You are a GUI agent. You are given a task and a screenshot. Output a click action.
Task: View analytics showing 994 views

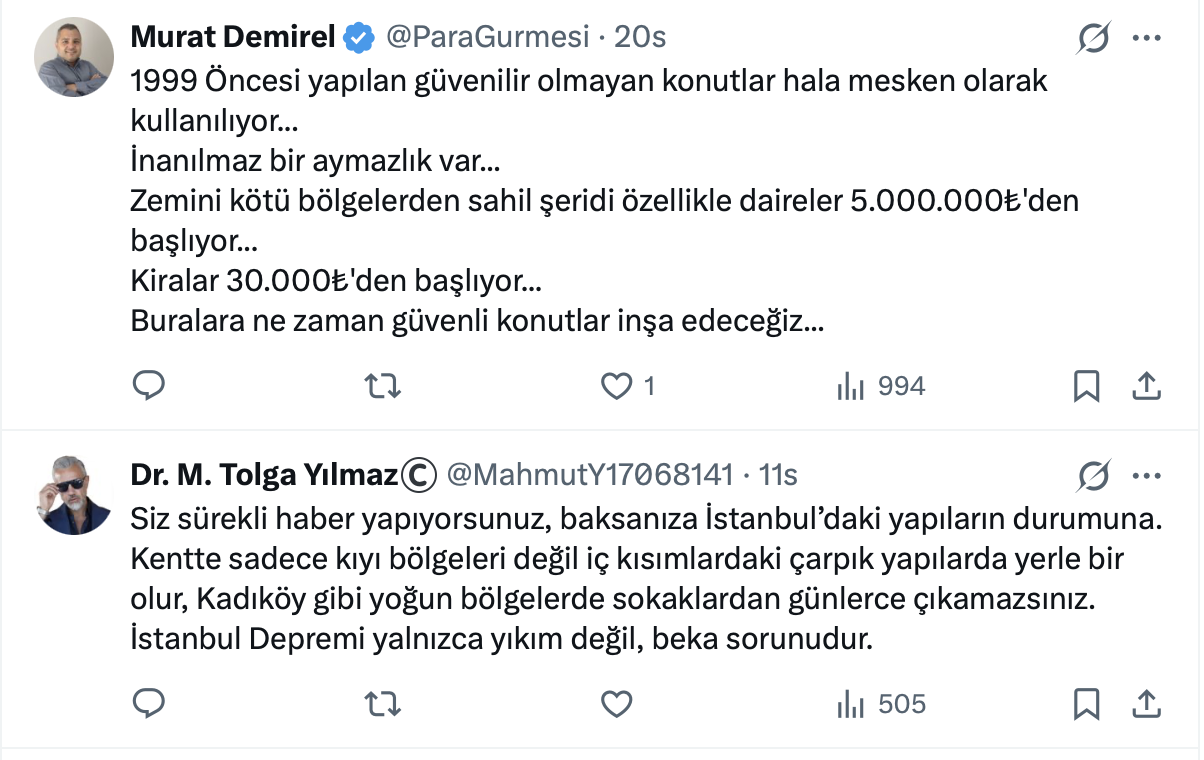point(881,386)
